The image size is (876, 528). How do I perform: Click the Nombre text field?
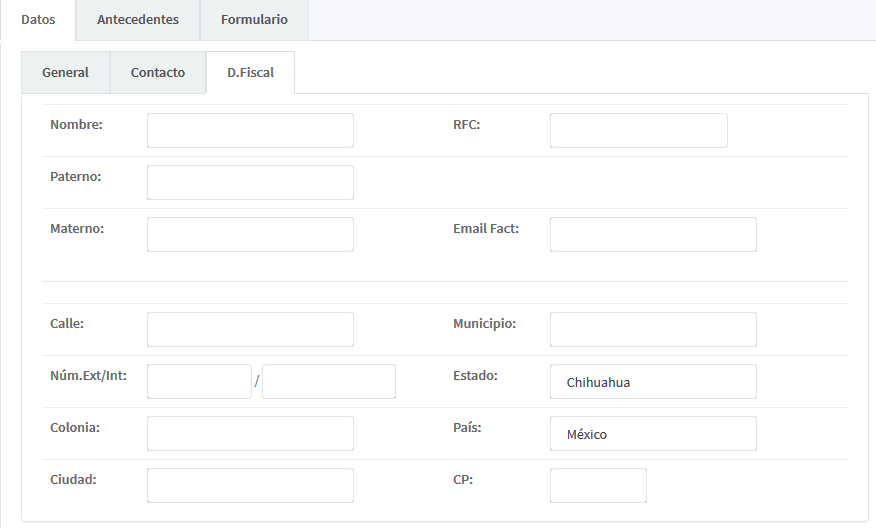[250, 130]
